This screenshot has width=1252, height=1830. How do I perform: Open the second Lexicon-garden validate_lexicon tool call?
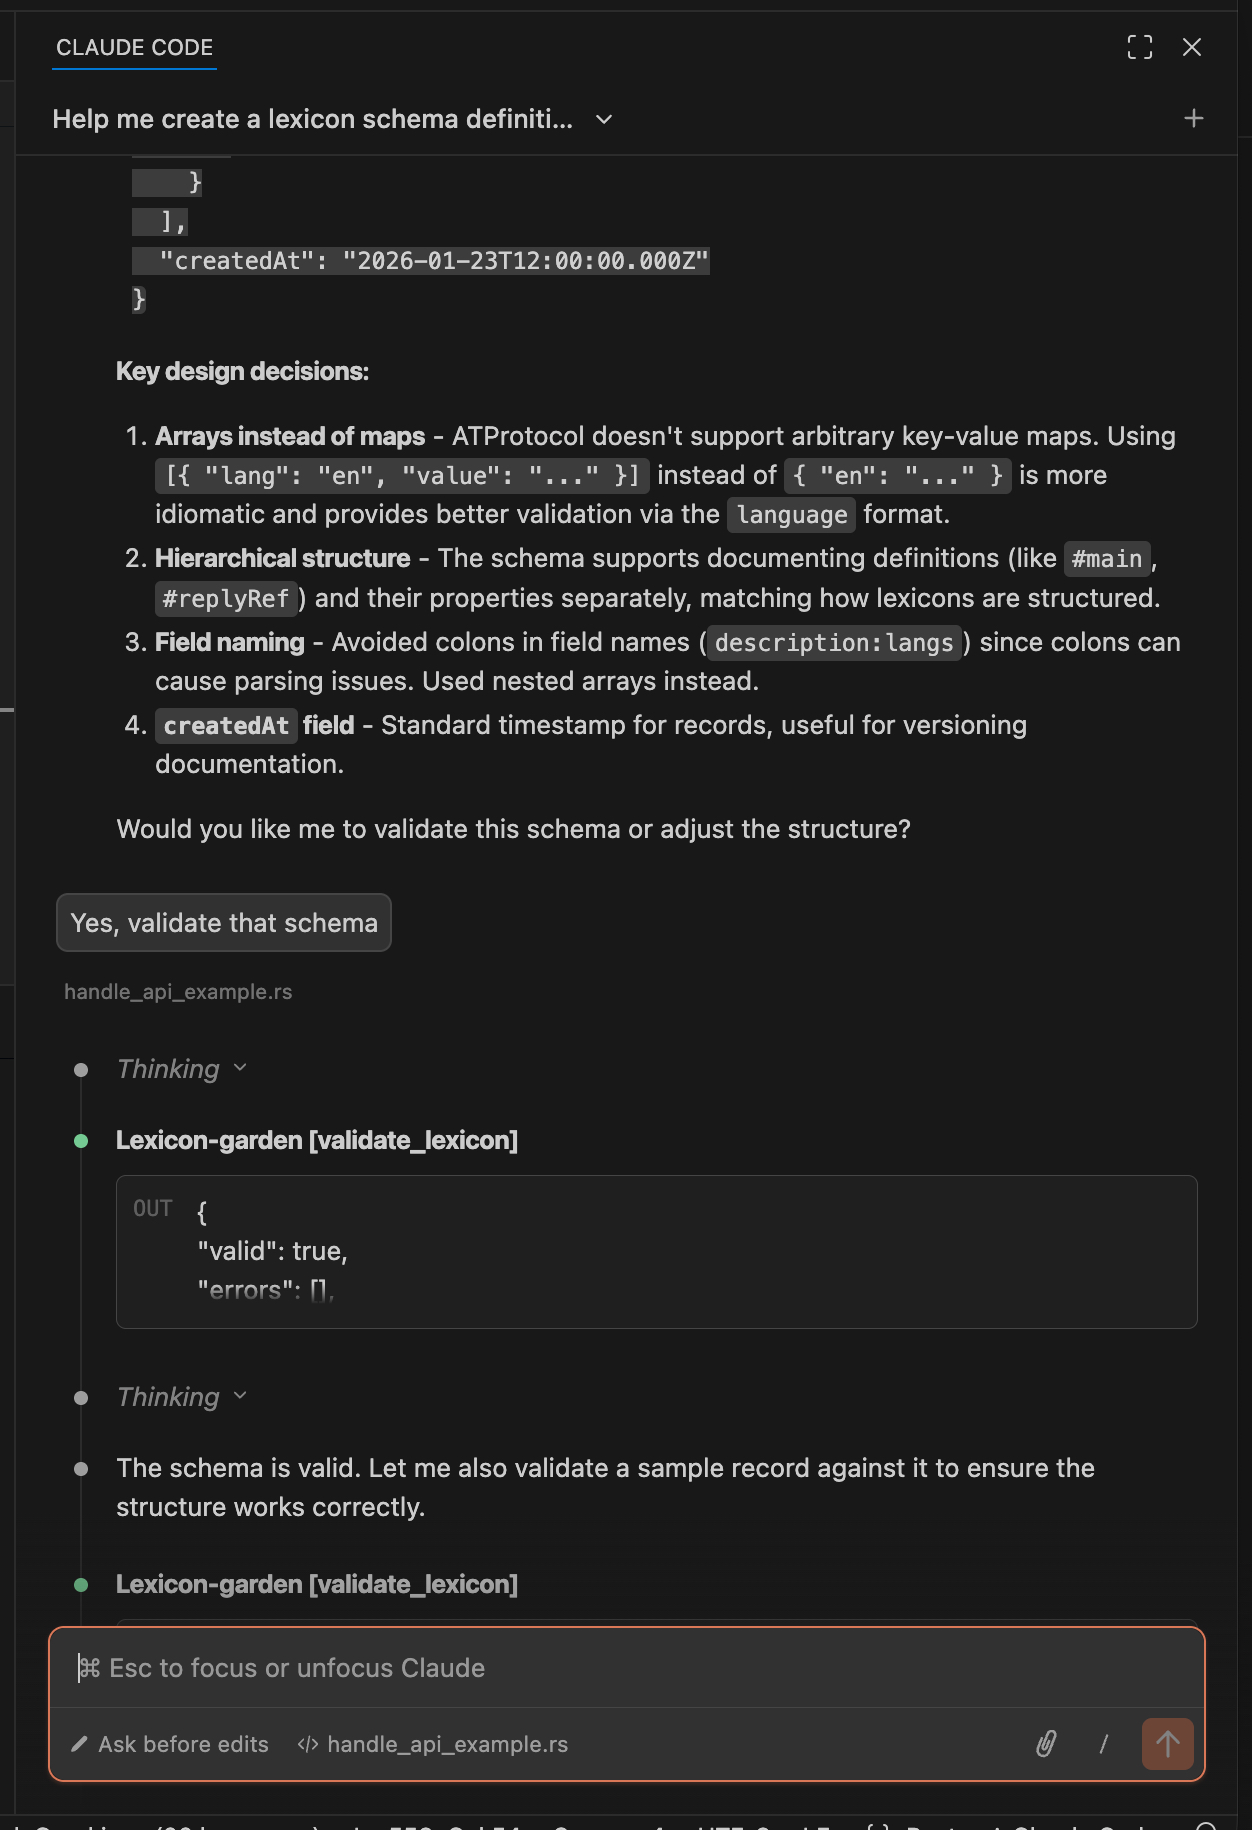point(316,1584)
